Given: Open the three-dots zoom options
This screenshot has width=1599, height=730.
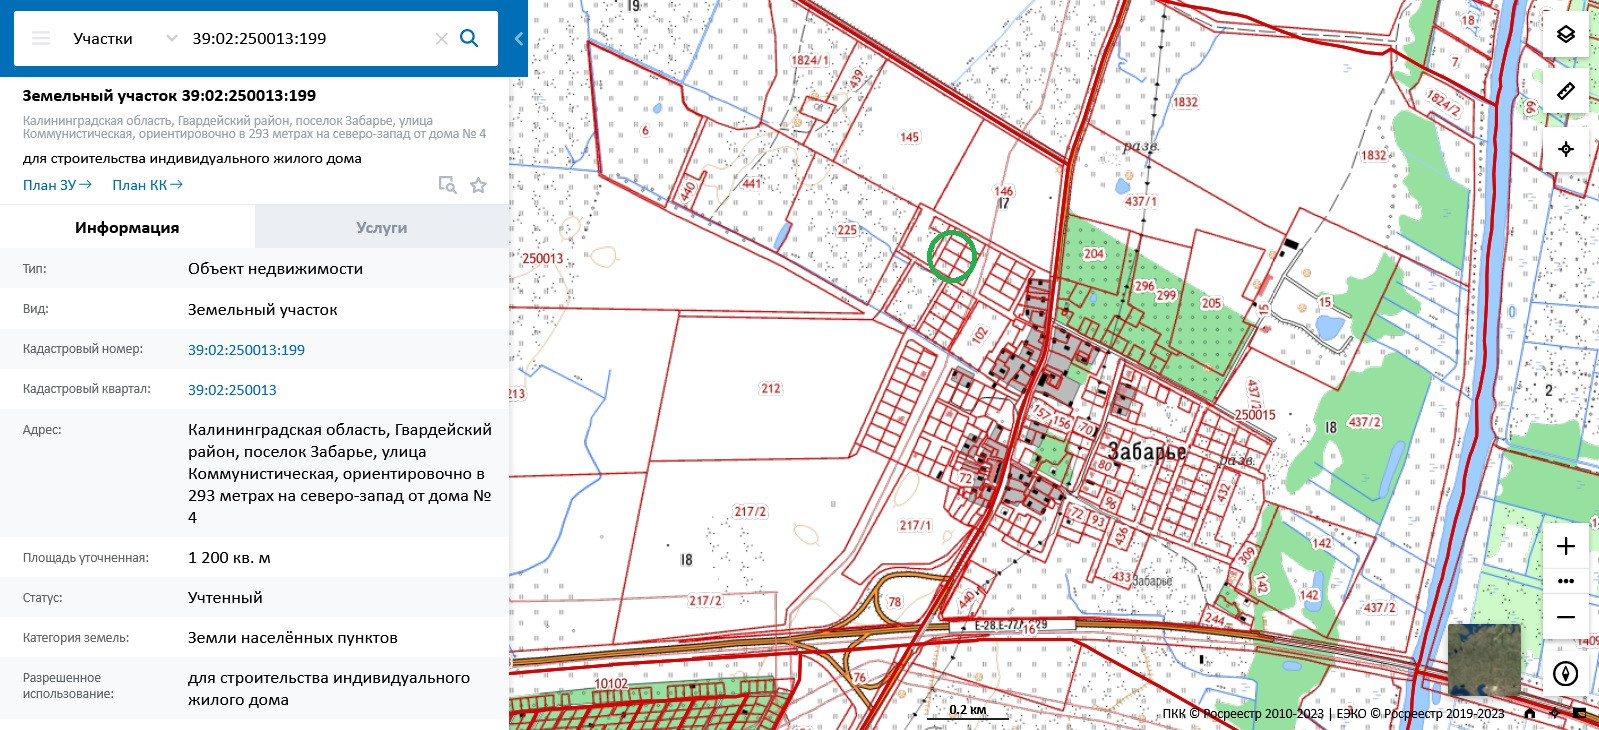Looking at the screenshot, I should click(x=1566, y=581).
